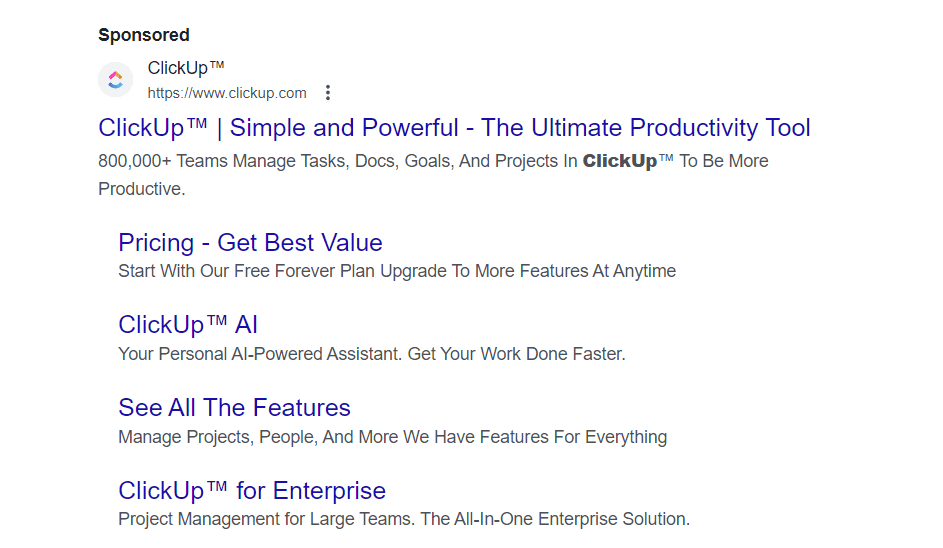Click the ClickUp logo favicon
Image resolution: width=943 pixels, height=548 pixels.
pyautogui.click(x=115, y=79)
